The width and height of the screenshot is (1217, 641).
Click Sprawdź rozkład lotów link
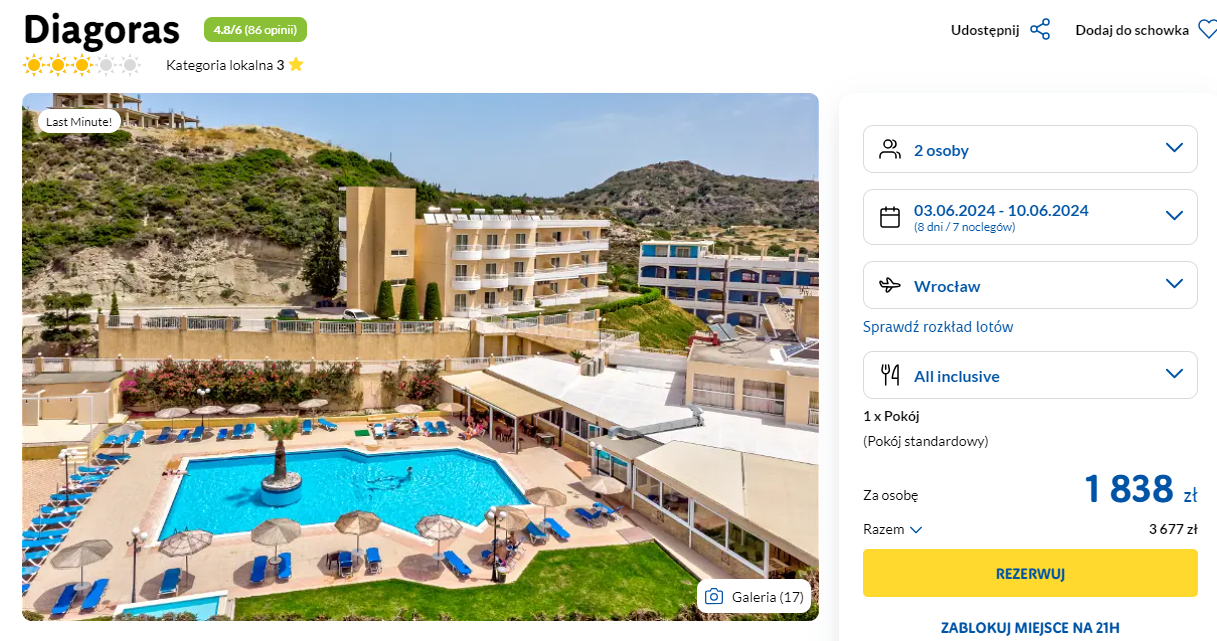click(x=938, y=327)
